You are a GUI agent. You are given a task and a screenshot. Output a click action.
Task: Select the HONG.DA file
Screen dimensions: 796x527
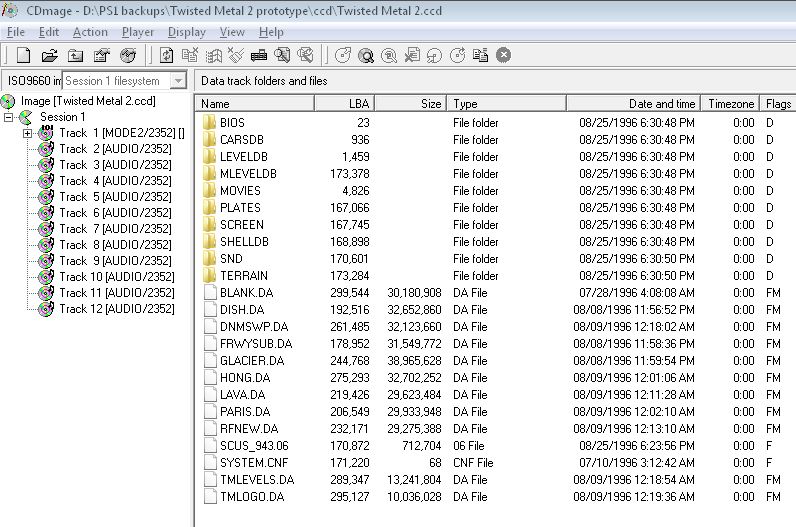coord(495,378)
